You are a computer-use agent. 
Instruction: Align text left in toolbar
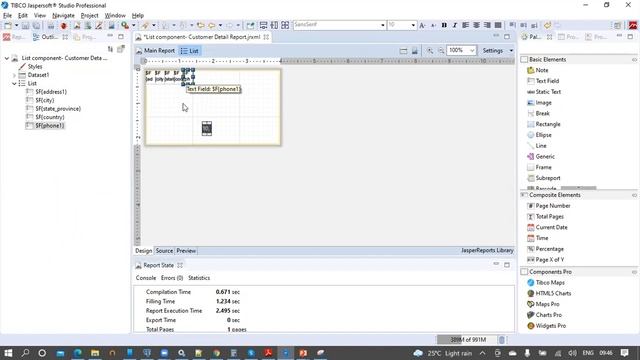click(x=465, y=25)
